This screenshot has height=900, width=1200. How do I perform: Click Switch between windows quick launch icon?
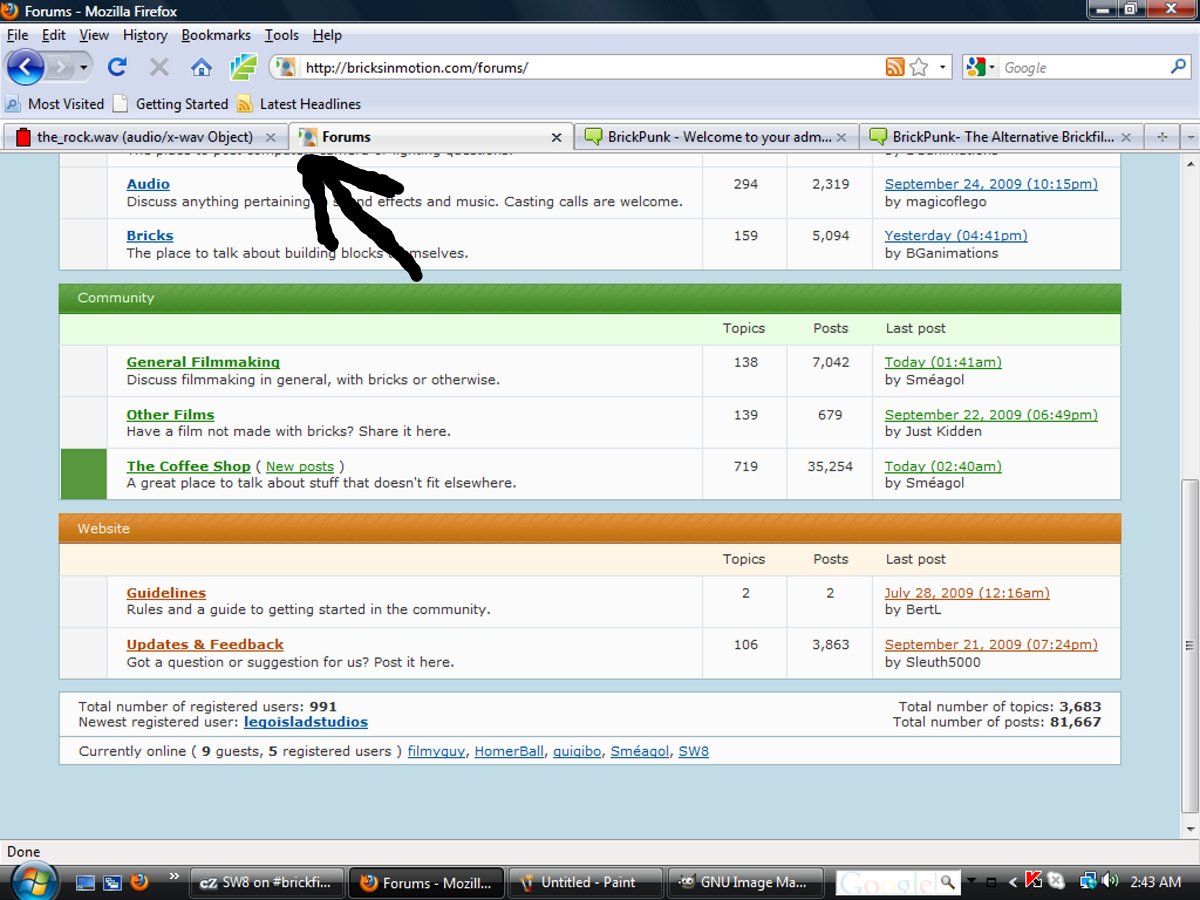[113, 883]
